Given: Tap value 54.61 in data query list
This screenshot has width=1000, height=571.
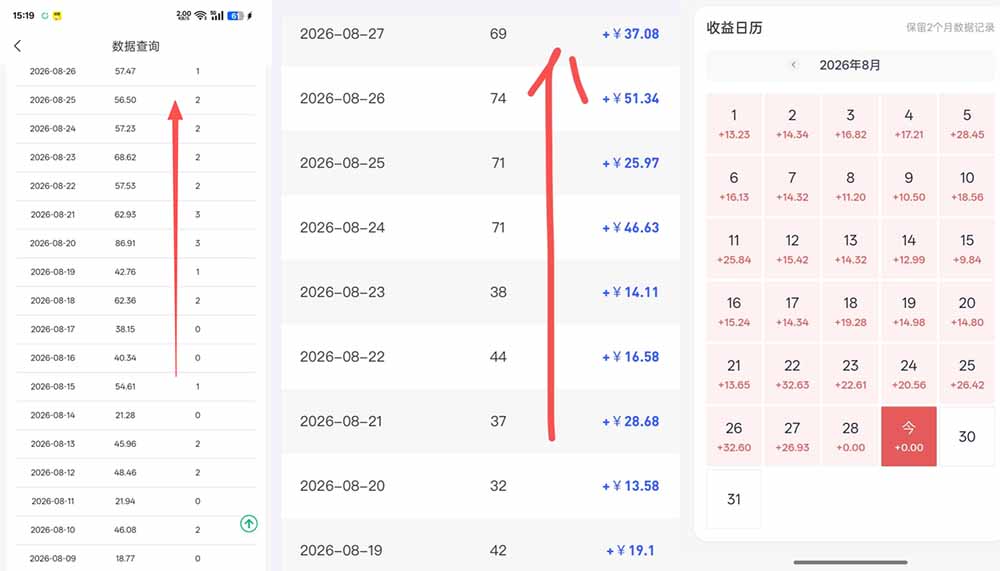Looking at the screenshot, I should click(125, 387).
